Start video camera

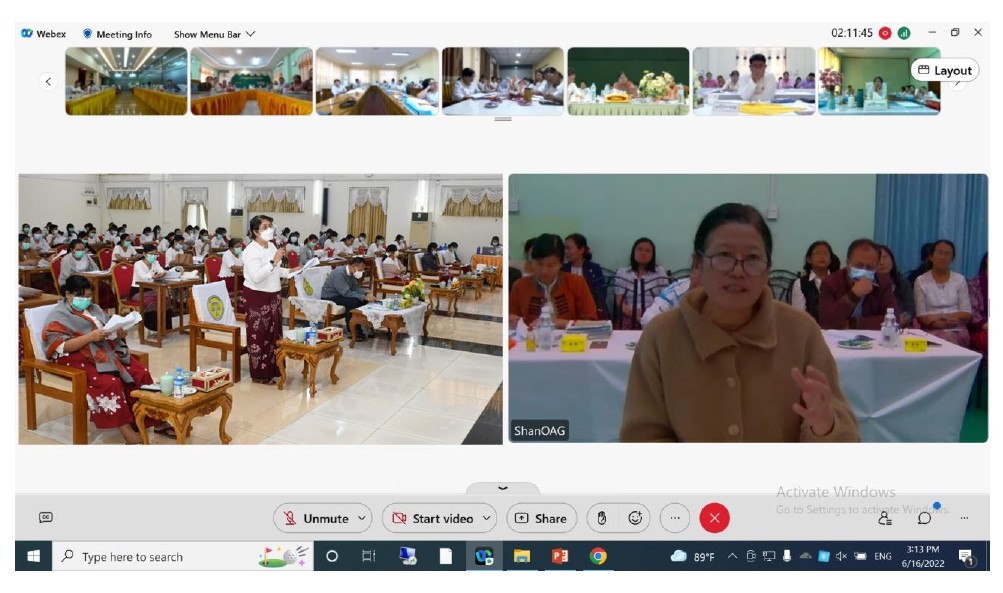click(432, 518)
